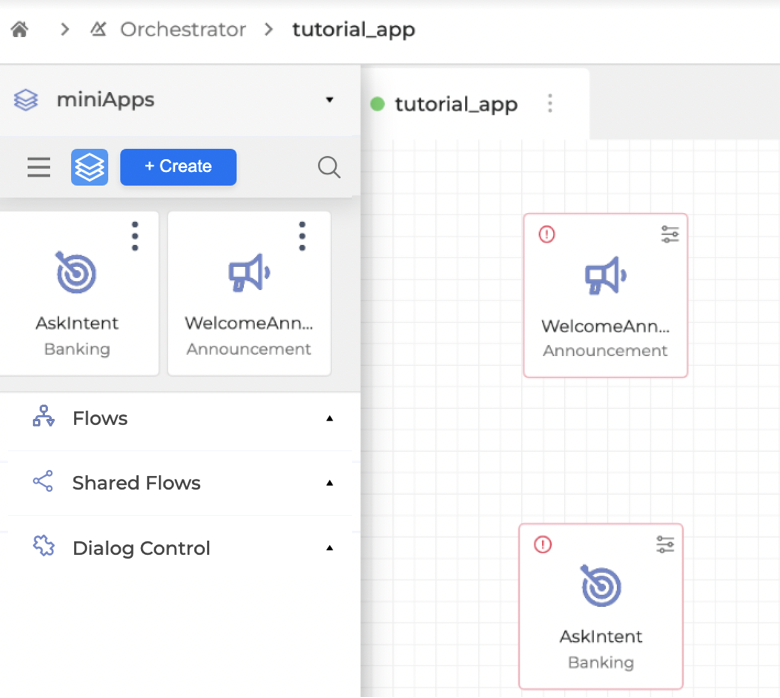Open settings sliders on WelcomeAnn canvas node
The width and height of the screenshot is (780, 698).
point(669,234)
